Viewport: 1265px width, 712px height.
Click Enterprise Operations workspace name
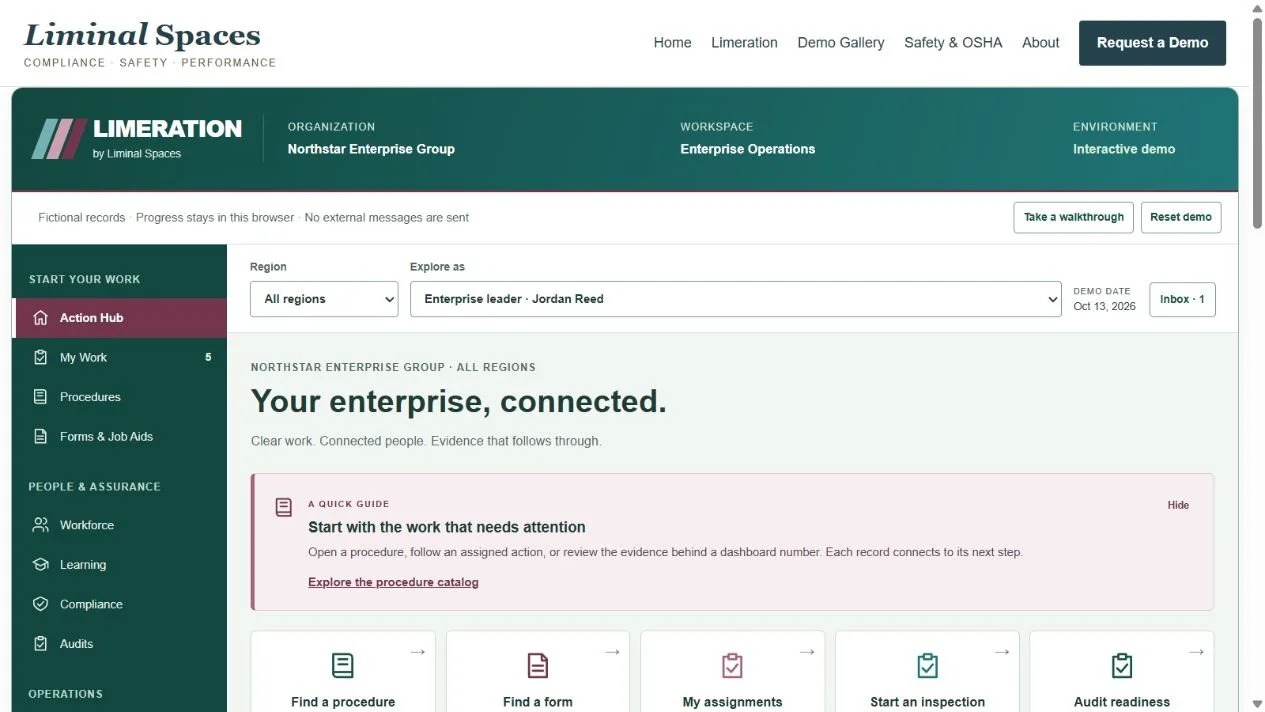[x=748, y=149]
